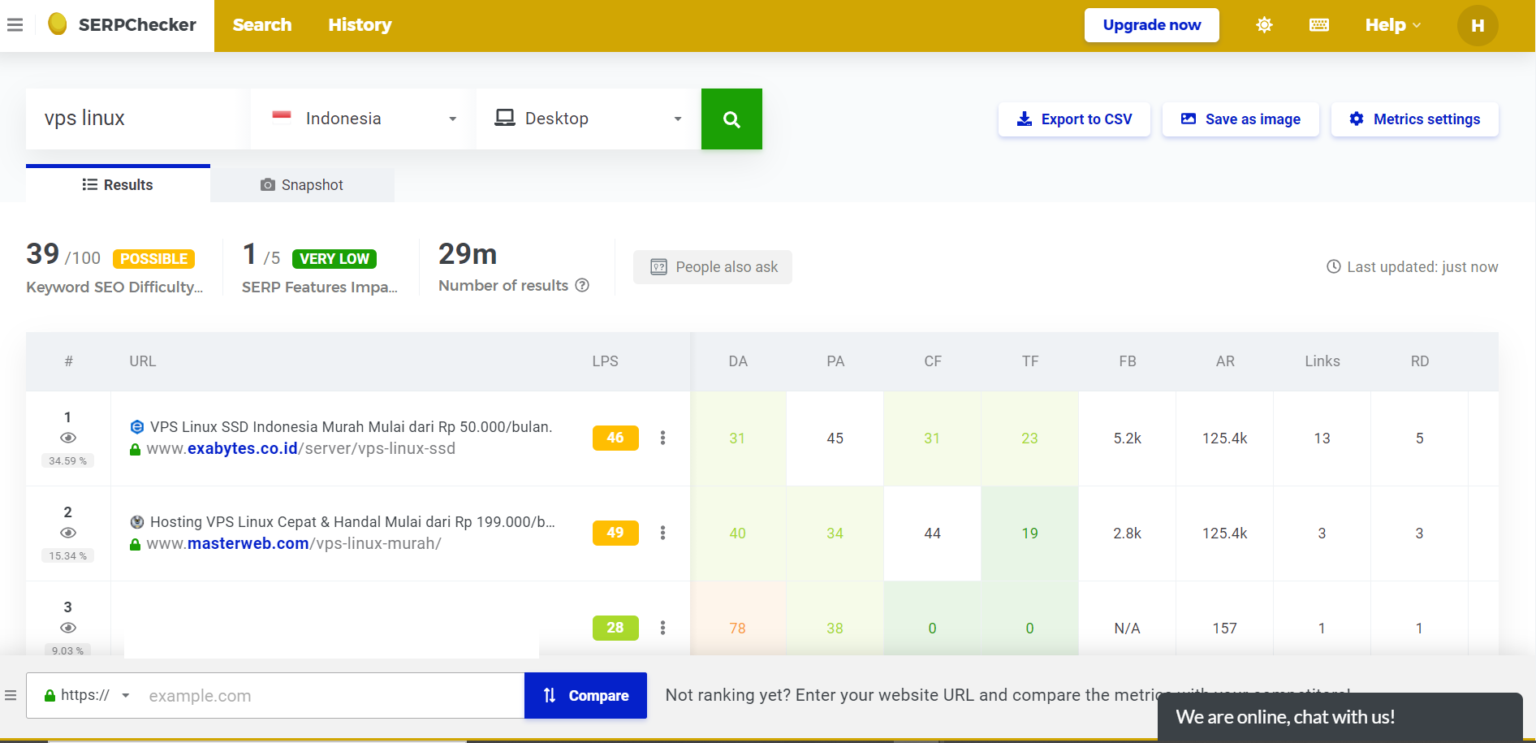
Task: Click the masterweb favicon icon
Action: [x=137, y=522]
